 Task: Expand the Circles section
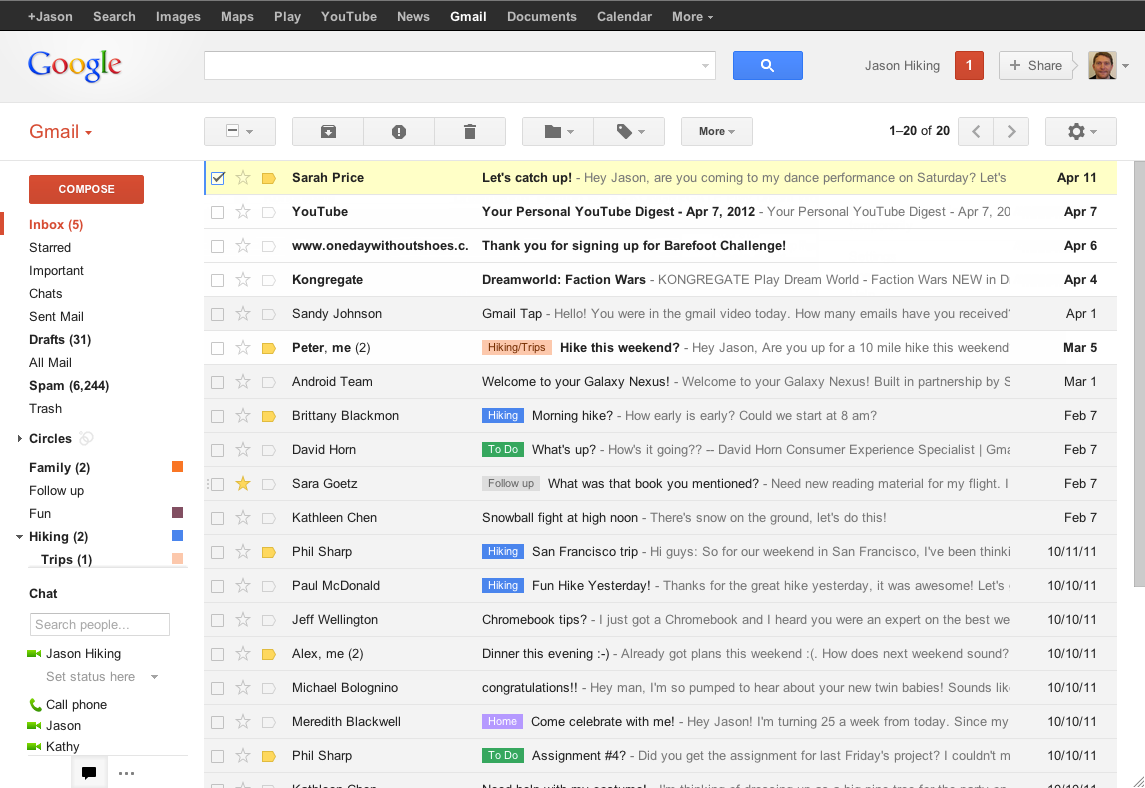coord(20,438)
